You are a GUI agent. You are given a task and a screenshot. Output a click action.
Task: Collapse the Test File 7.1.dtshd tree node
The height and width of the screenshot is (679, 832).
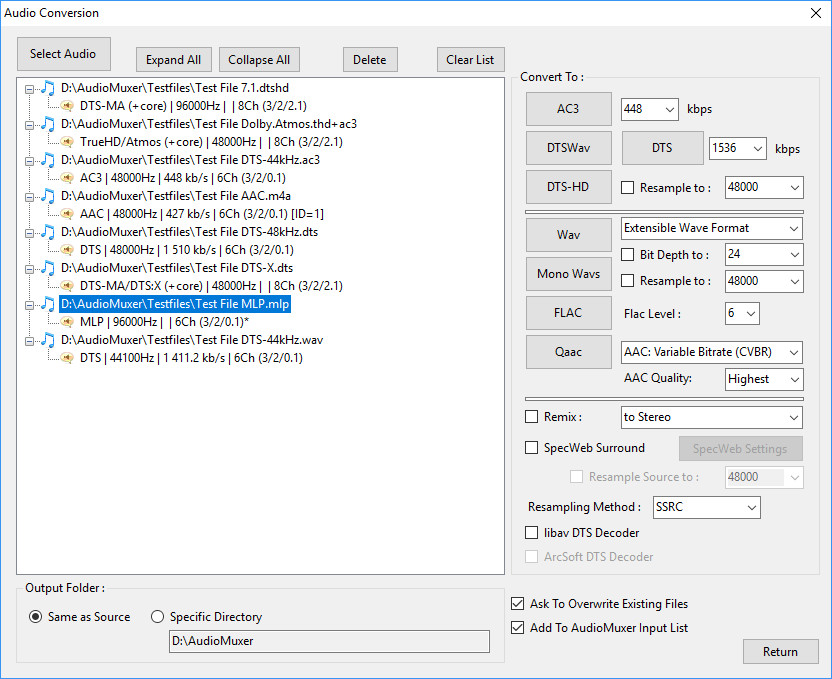click(x=30, y=89)
